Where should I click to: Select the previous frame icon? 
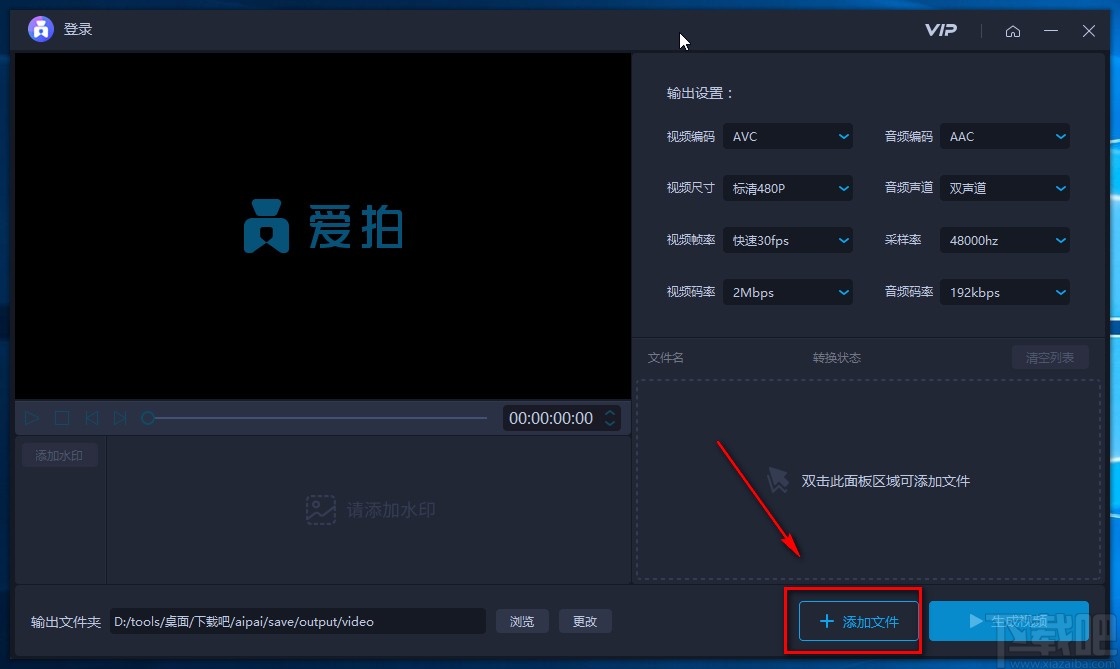point(91,418)
